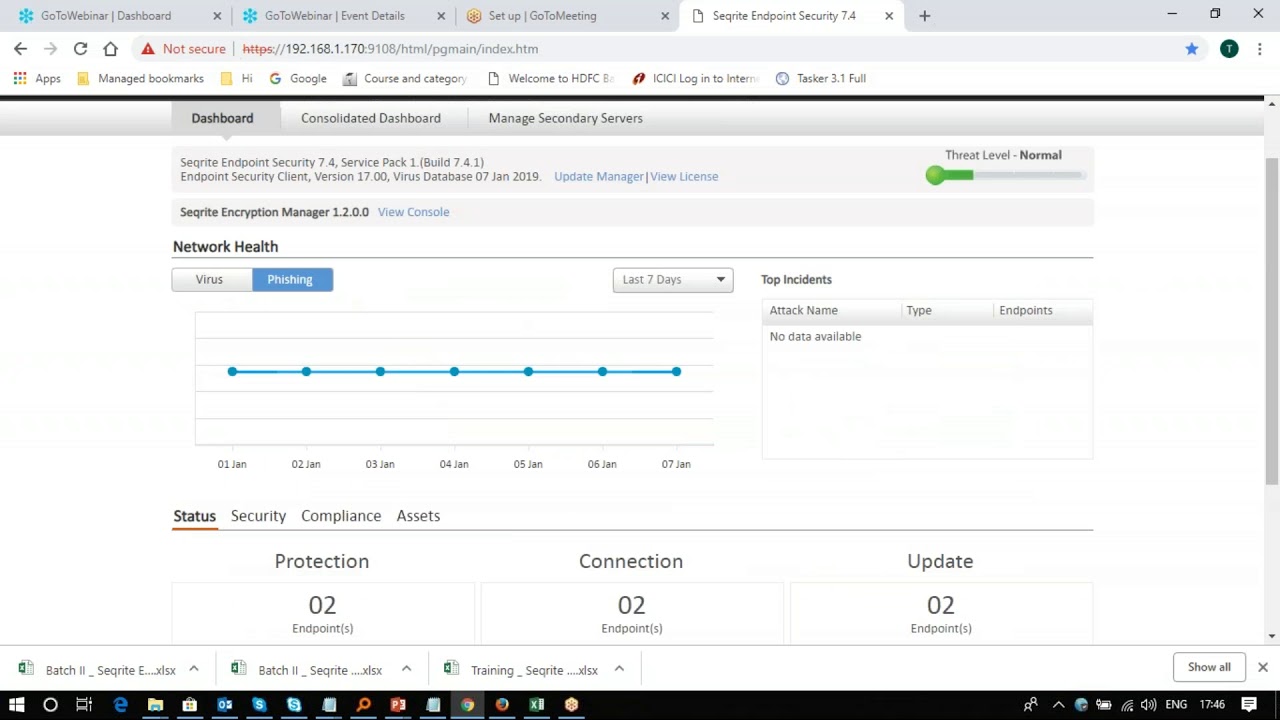Image resolution: width=1280 pixels, height=720 pixels.
Task: Open Task View on the taskbar
Action: [84, 704]
